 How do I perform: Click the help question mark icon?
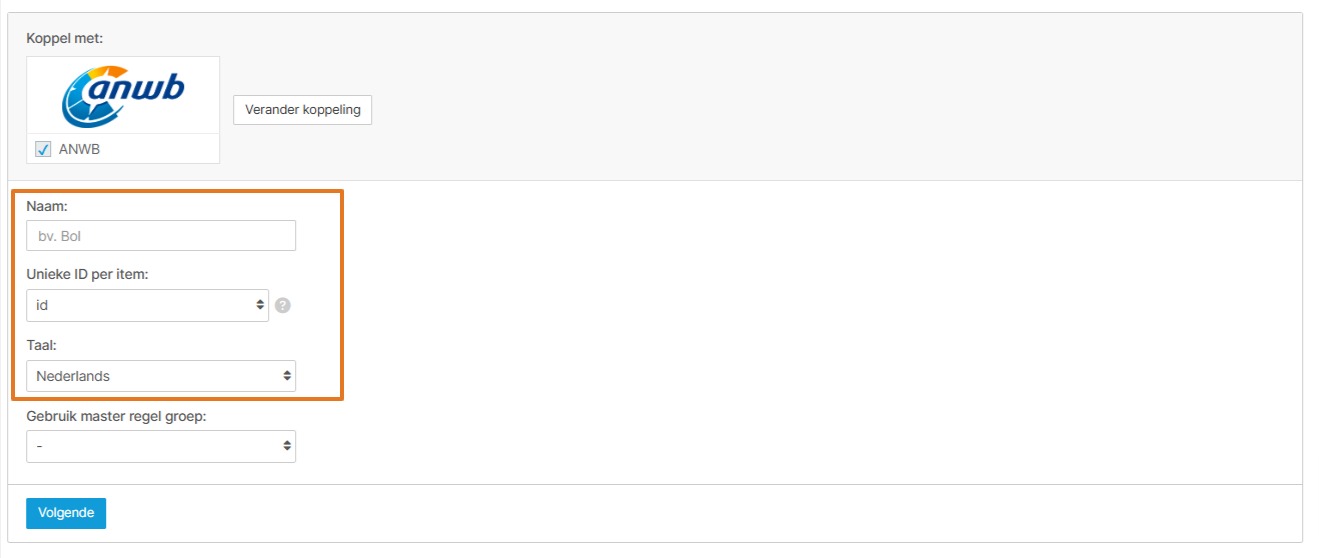[x=283, y=306]
